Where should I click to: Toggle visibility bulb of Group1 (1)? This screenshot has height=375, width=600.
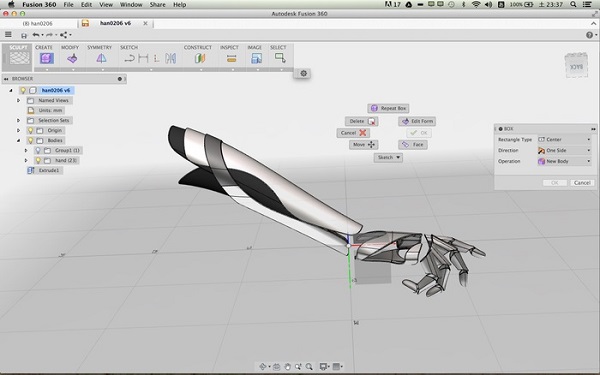coord(38,150)
